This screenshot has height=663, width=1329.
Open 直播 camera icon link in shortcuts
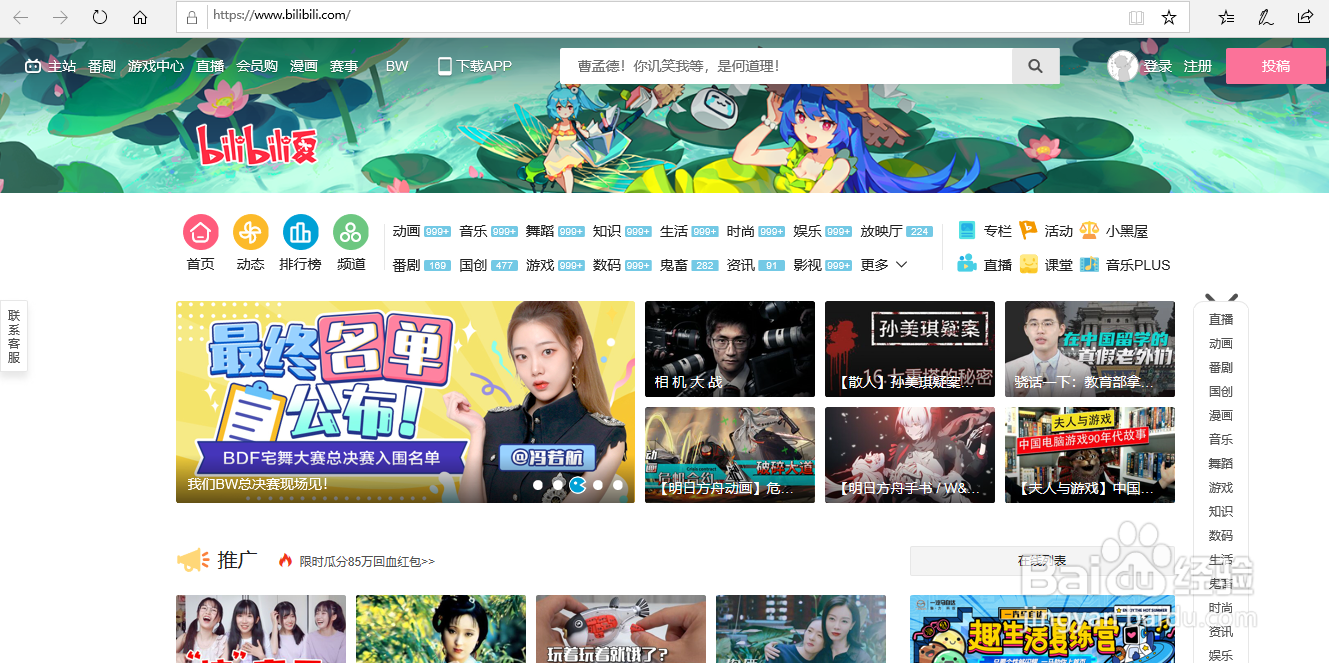click(x=985, y=265)
